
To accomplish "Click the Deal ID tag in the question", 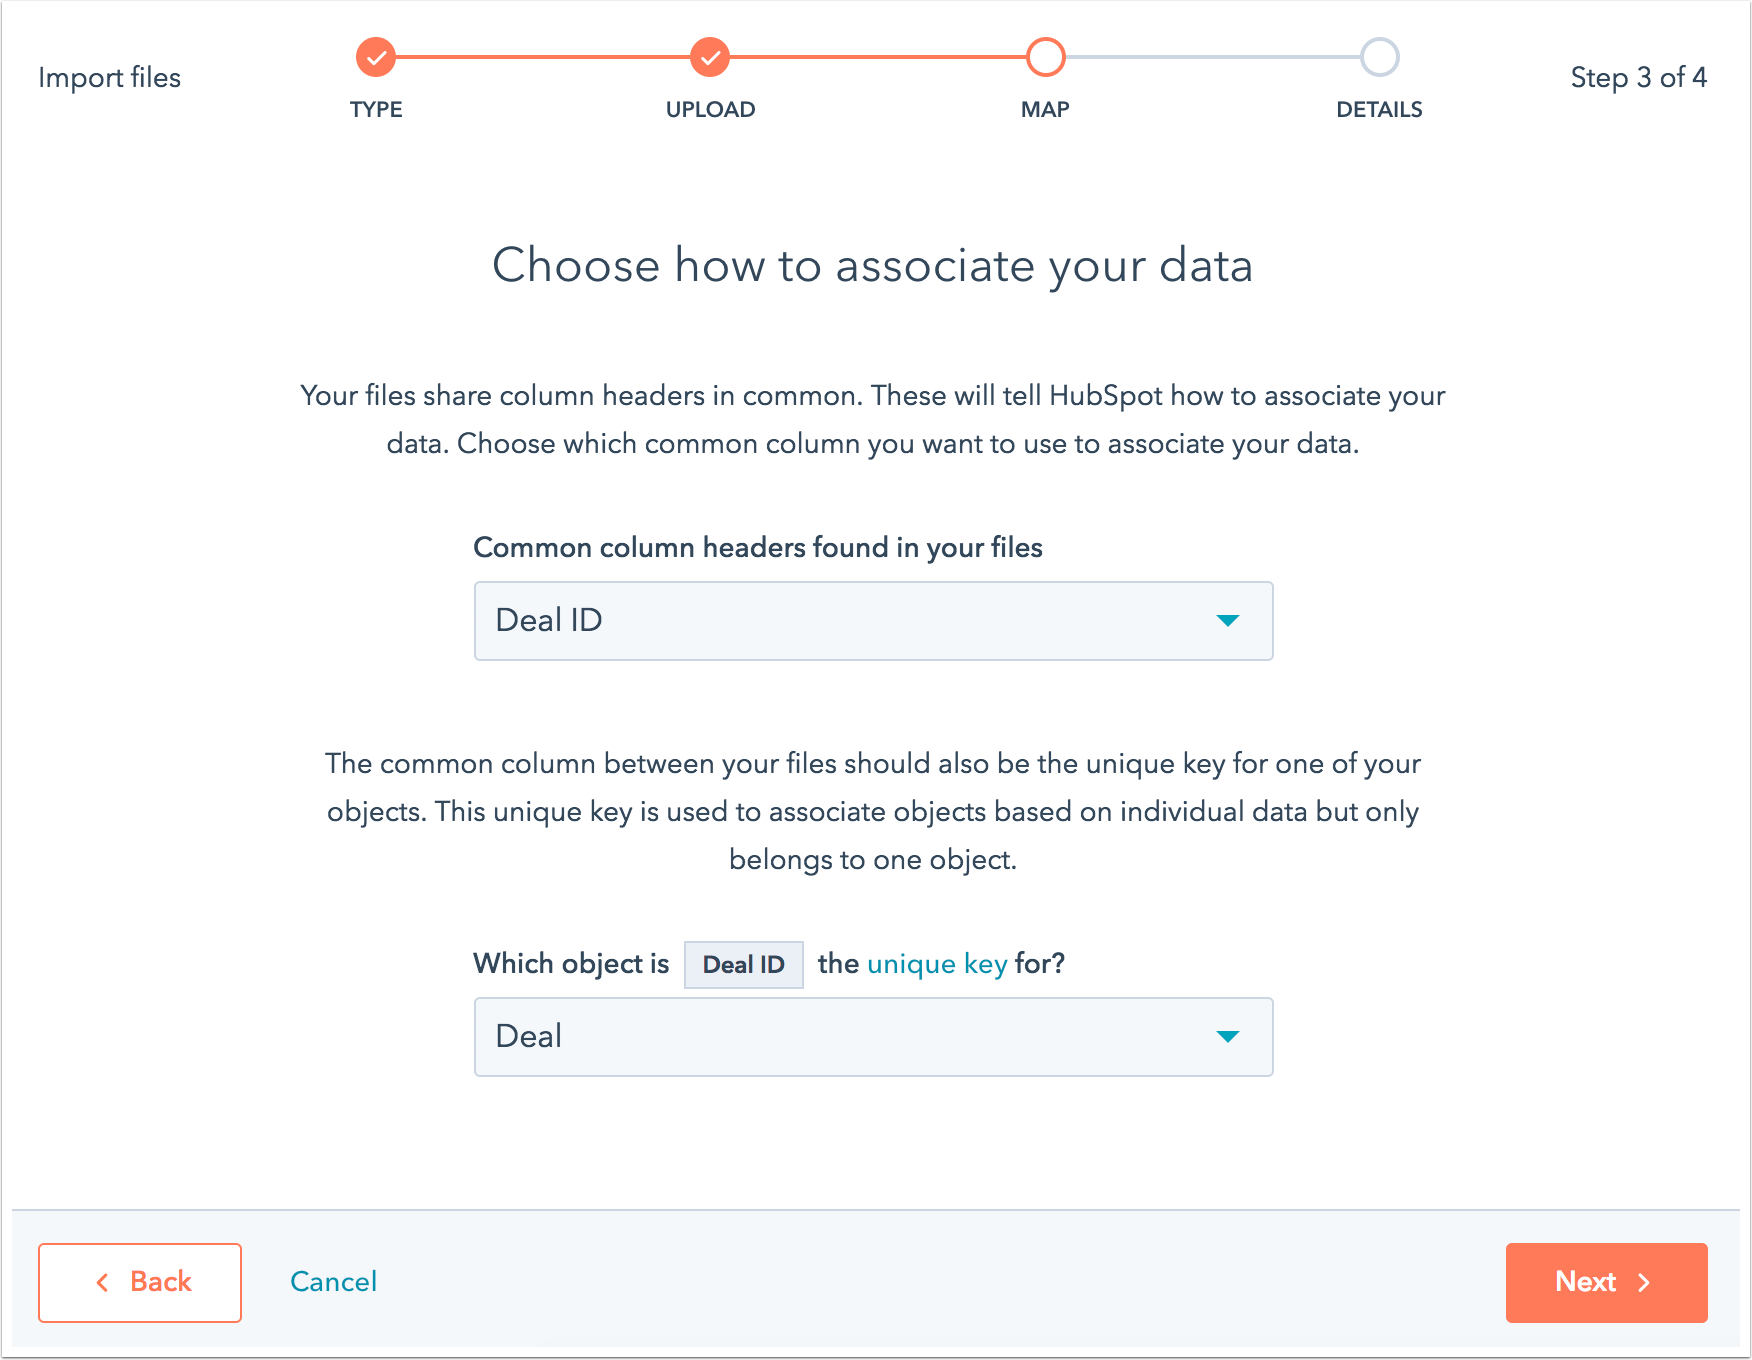I will point(743,965).
